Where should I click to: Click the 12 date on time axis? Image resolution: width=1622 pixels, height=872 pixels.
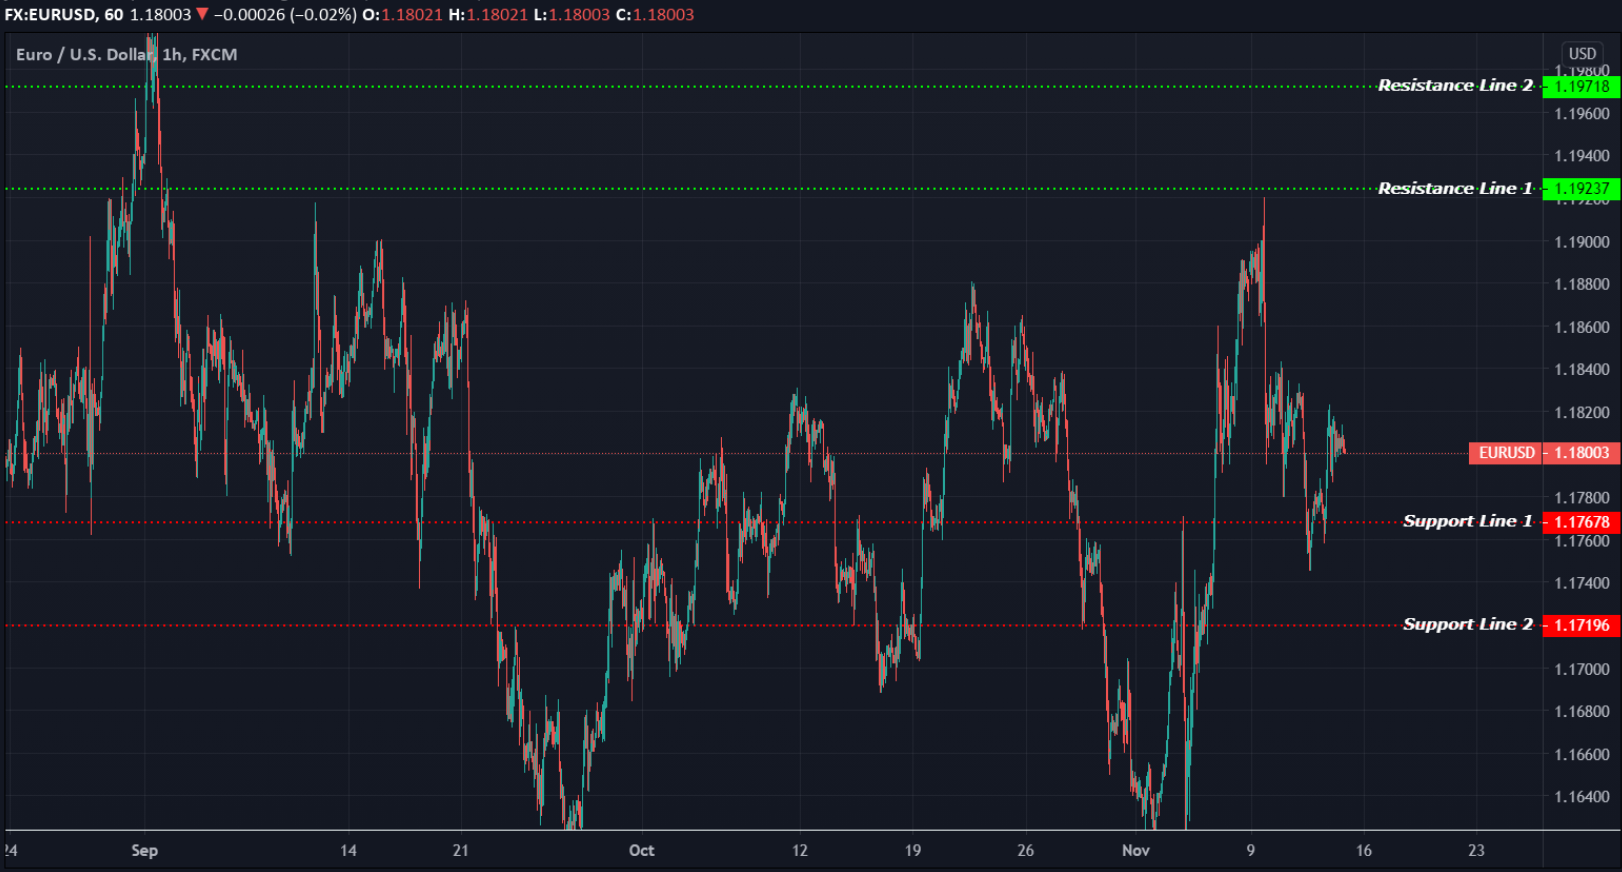click(x=800, y=851)
